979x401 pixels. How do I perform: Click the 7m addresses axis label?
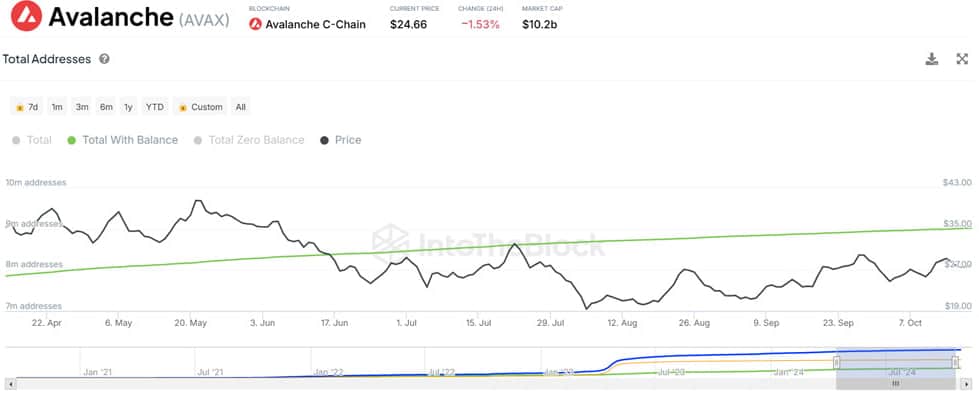click(x=34, y=306)
